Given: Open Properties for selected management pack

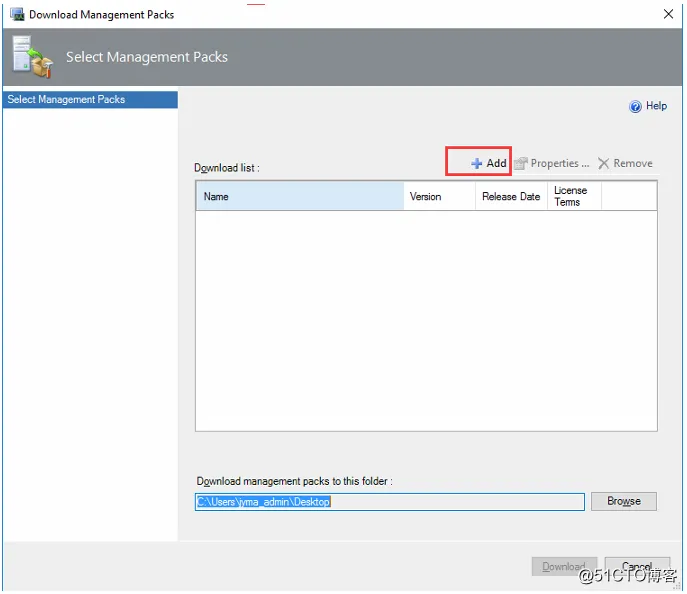Looking at the screenshot, I should 552,163.
